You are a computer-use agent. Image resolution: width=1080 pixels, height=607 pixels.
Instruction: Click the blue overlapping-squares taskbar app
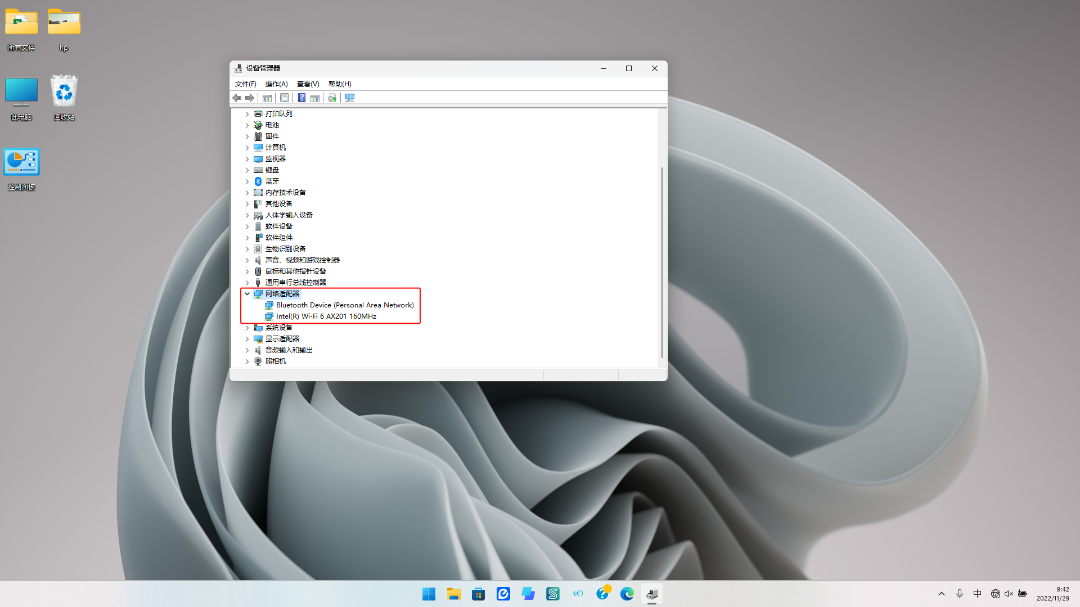point(528,594)
